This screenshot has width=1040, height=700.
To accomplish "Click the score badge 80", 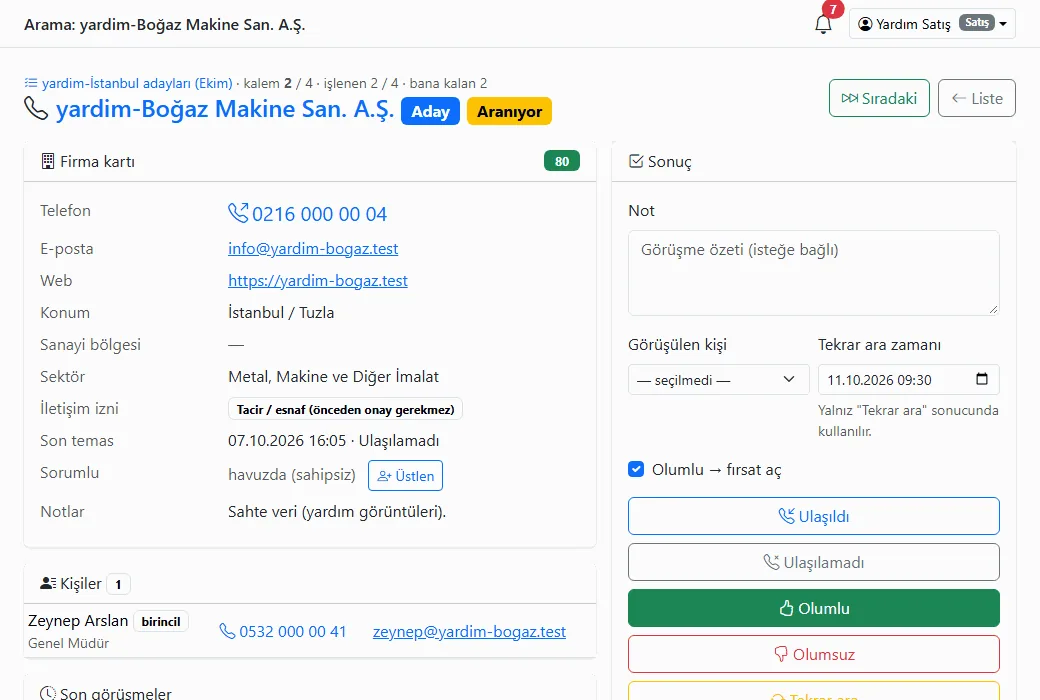I will pos(562,161).
